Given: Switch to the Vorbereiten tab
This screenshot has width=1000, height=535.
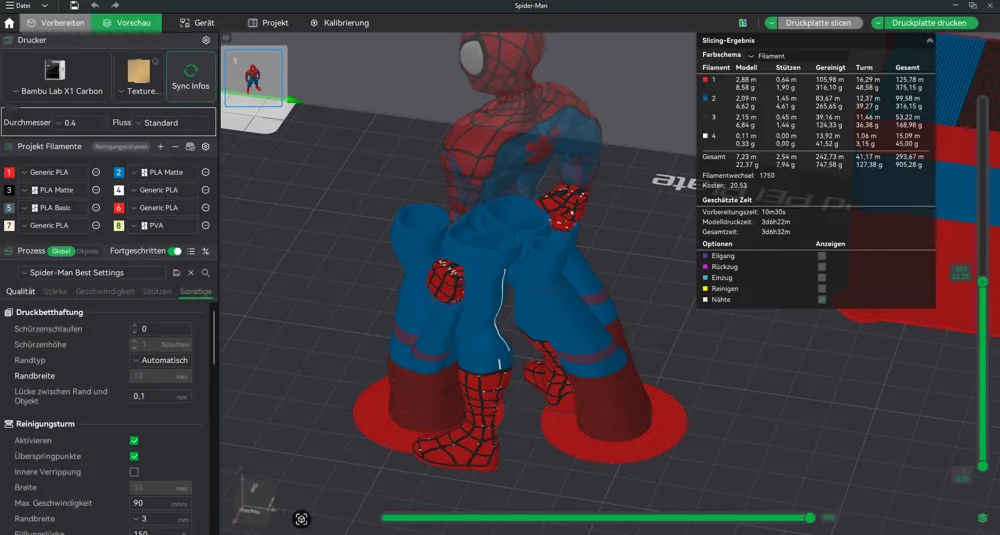Looking at the screenshot, I should [55, 23].
